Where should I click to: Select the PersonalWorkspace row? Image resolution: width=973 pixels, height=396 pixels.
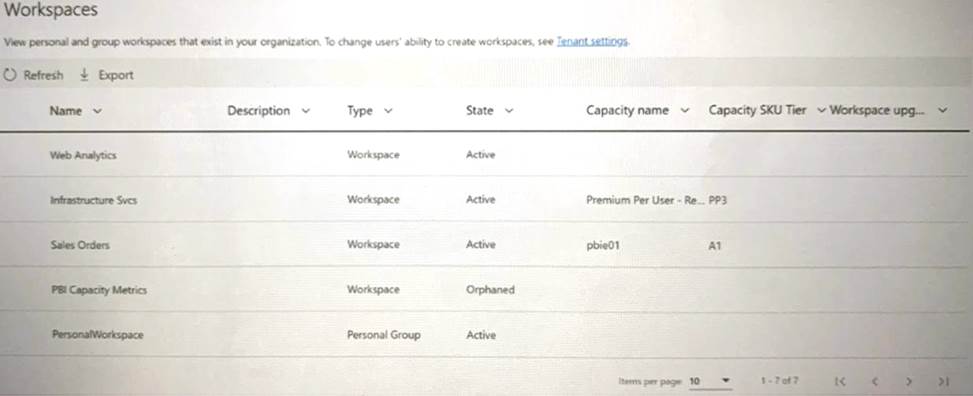pyautogui.click(x=484, y=335)
